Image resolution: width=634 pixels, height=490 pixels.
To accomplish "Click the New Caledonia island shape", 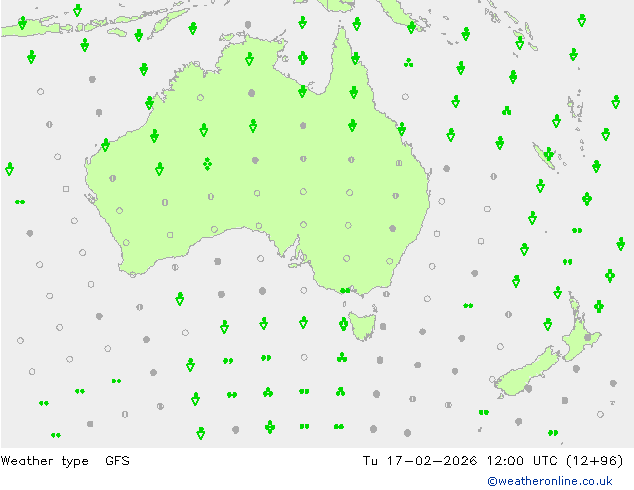I will 546,158.
